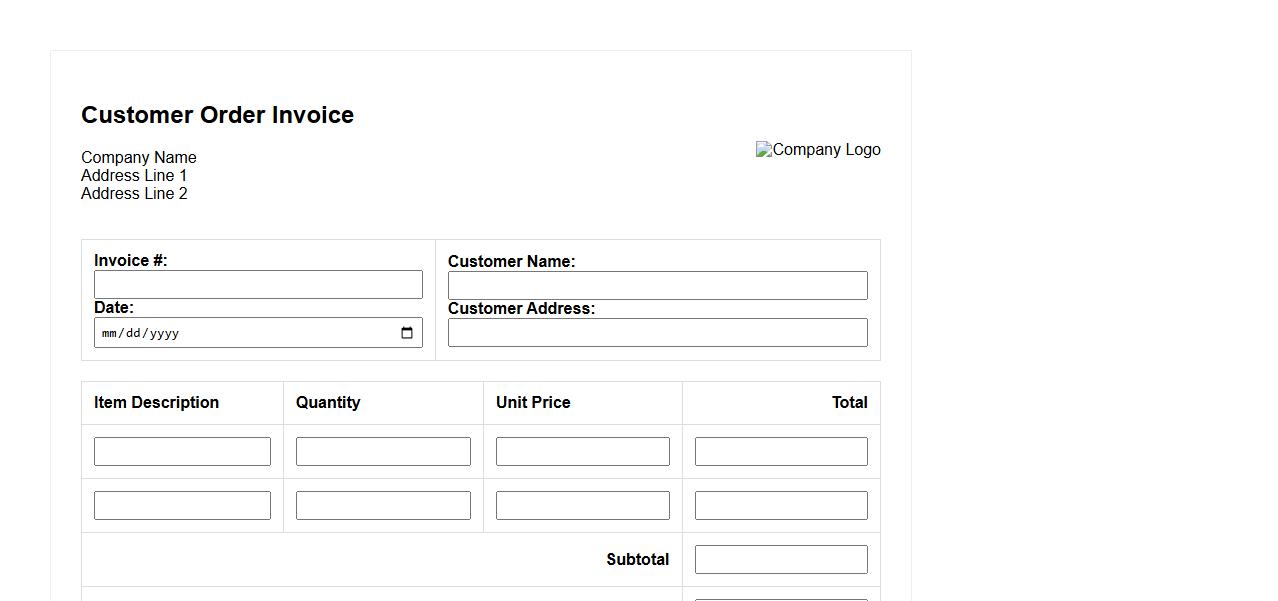Viewport: 1278px width, 601px height.
Task: Click the second row Quantity field
Action: tap(383, 506)
